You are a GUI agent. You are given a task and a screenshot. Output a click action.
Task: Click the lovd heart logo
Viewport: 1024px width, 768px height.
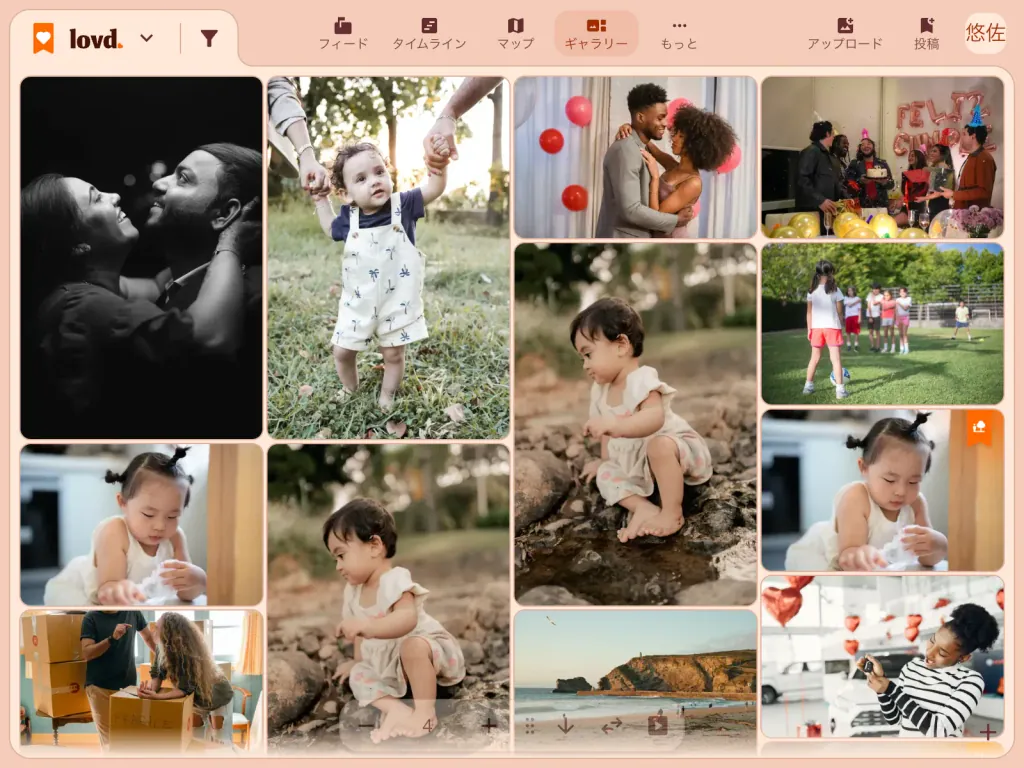(x=44, y=38)
